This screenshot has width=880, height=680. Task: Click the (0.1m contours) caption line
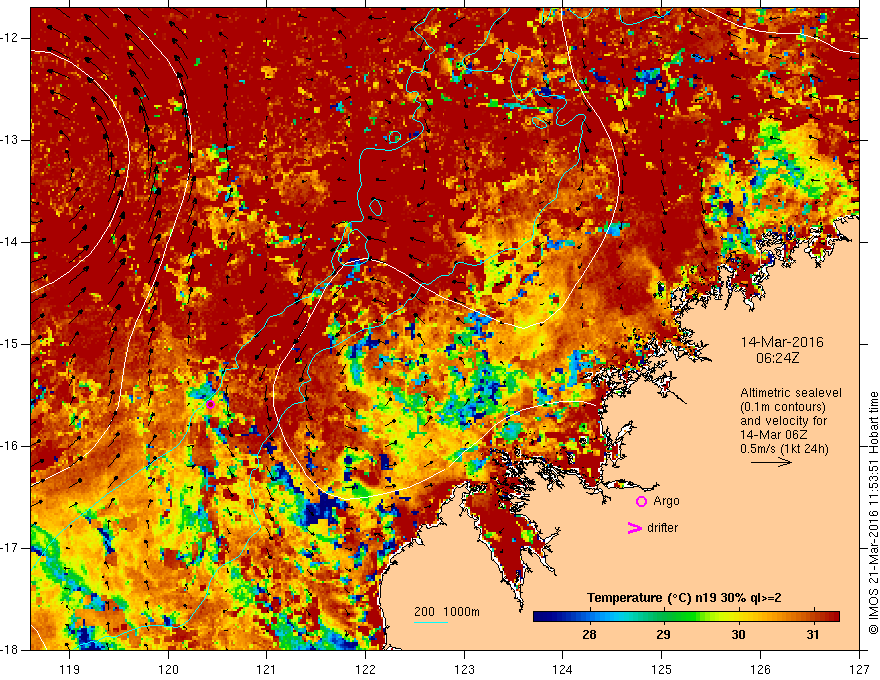pos(783,407)
